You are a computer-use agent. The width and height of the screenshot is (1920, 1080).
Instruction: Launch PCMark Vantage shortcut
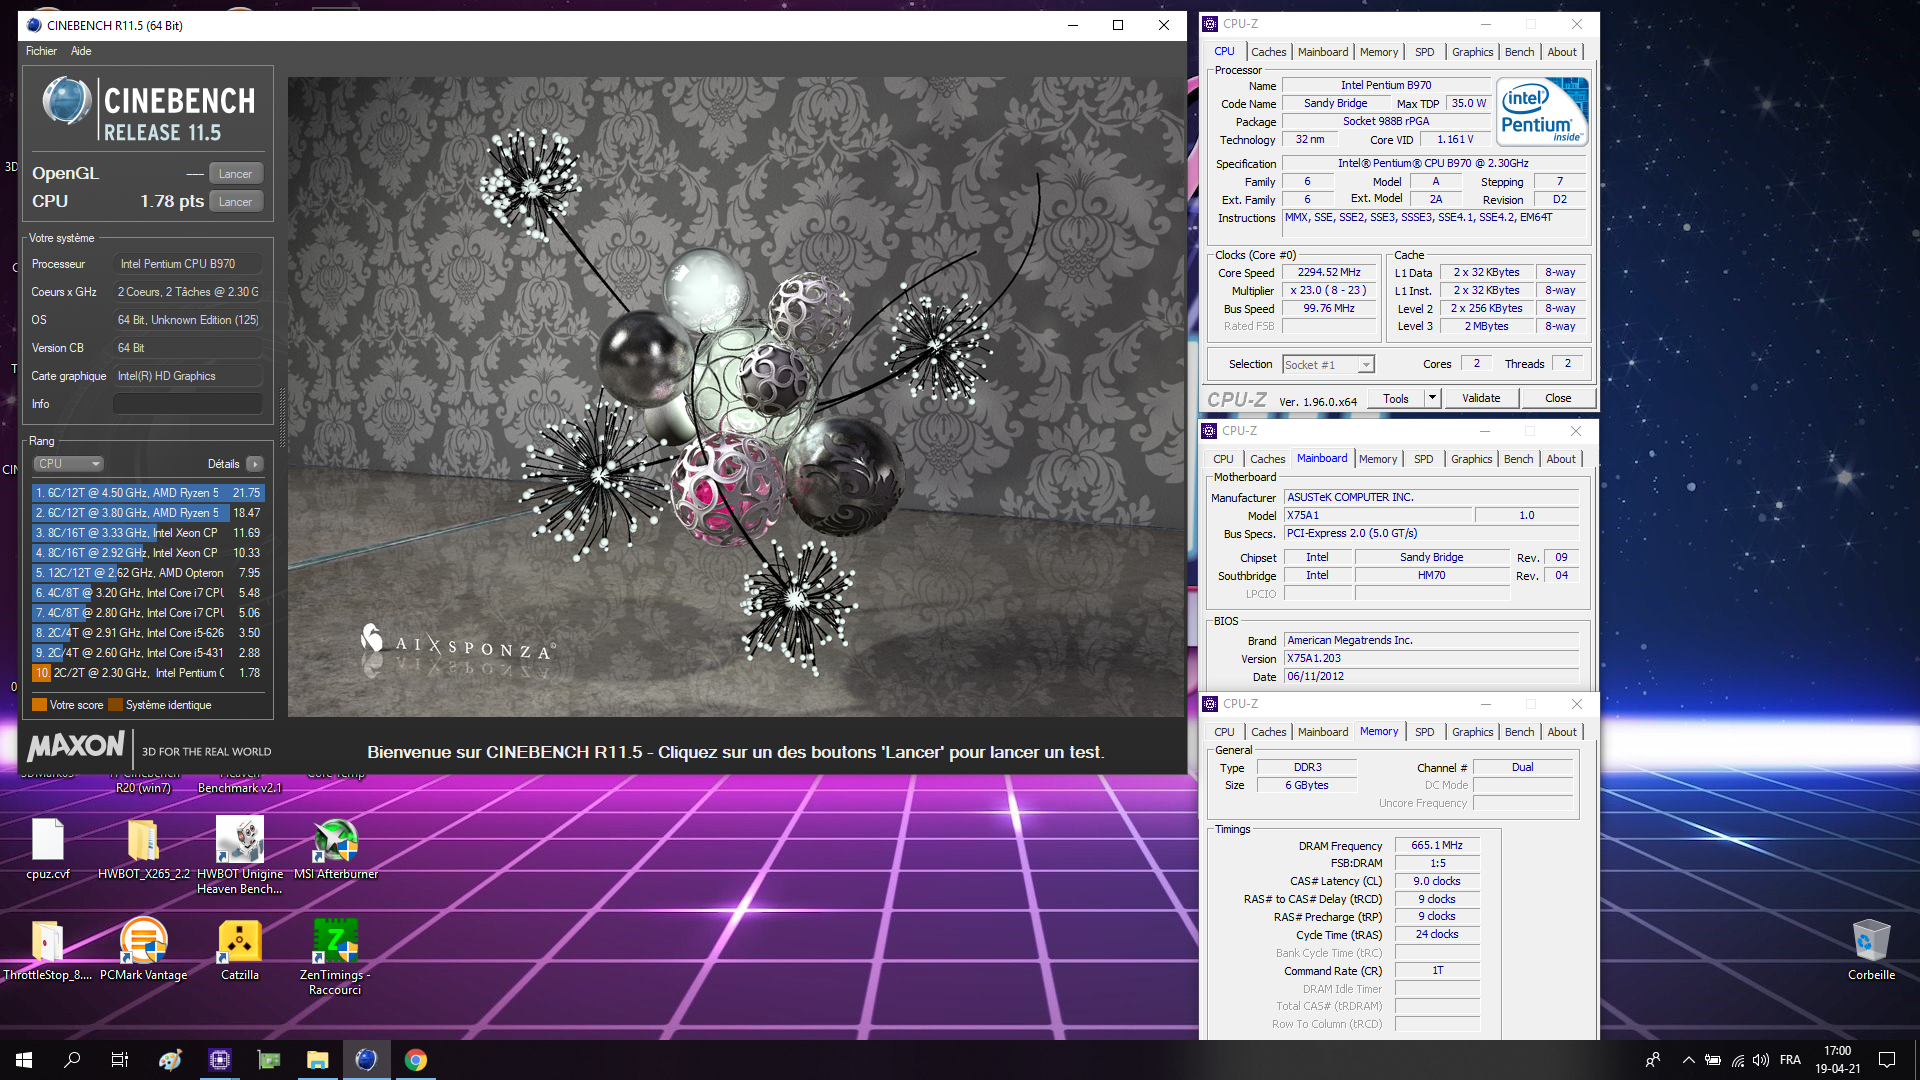[x=144, y=949]
